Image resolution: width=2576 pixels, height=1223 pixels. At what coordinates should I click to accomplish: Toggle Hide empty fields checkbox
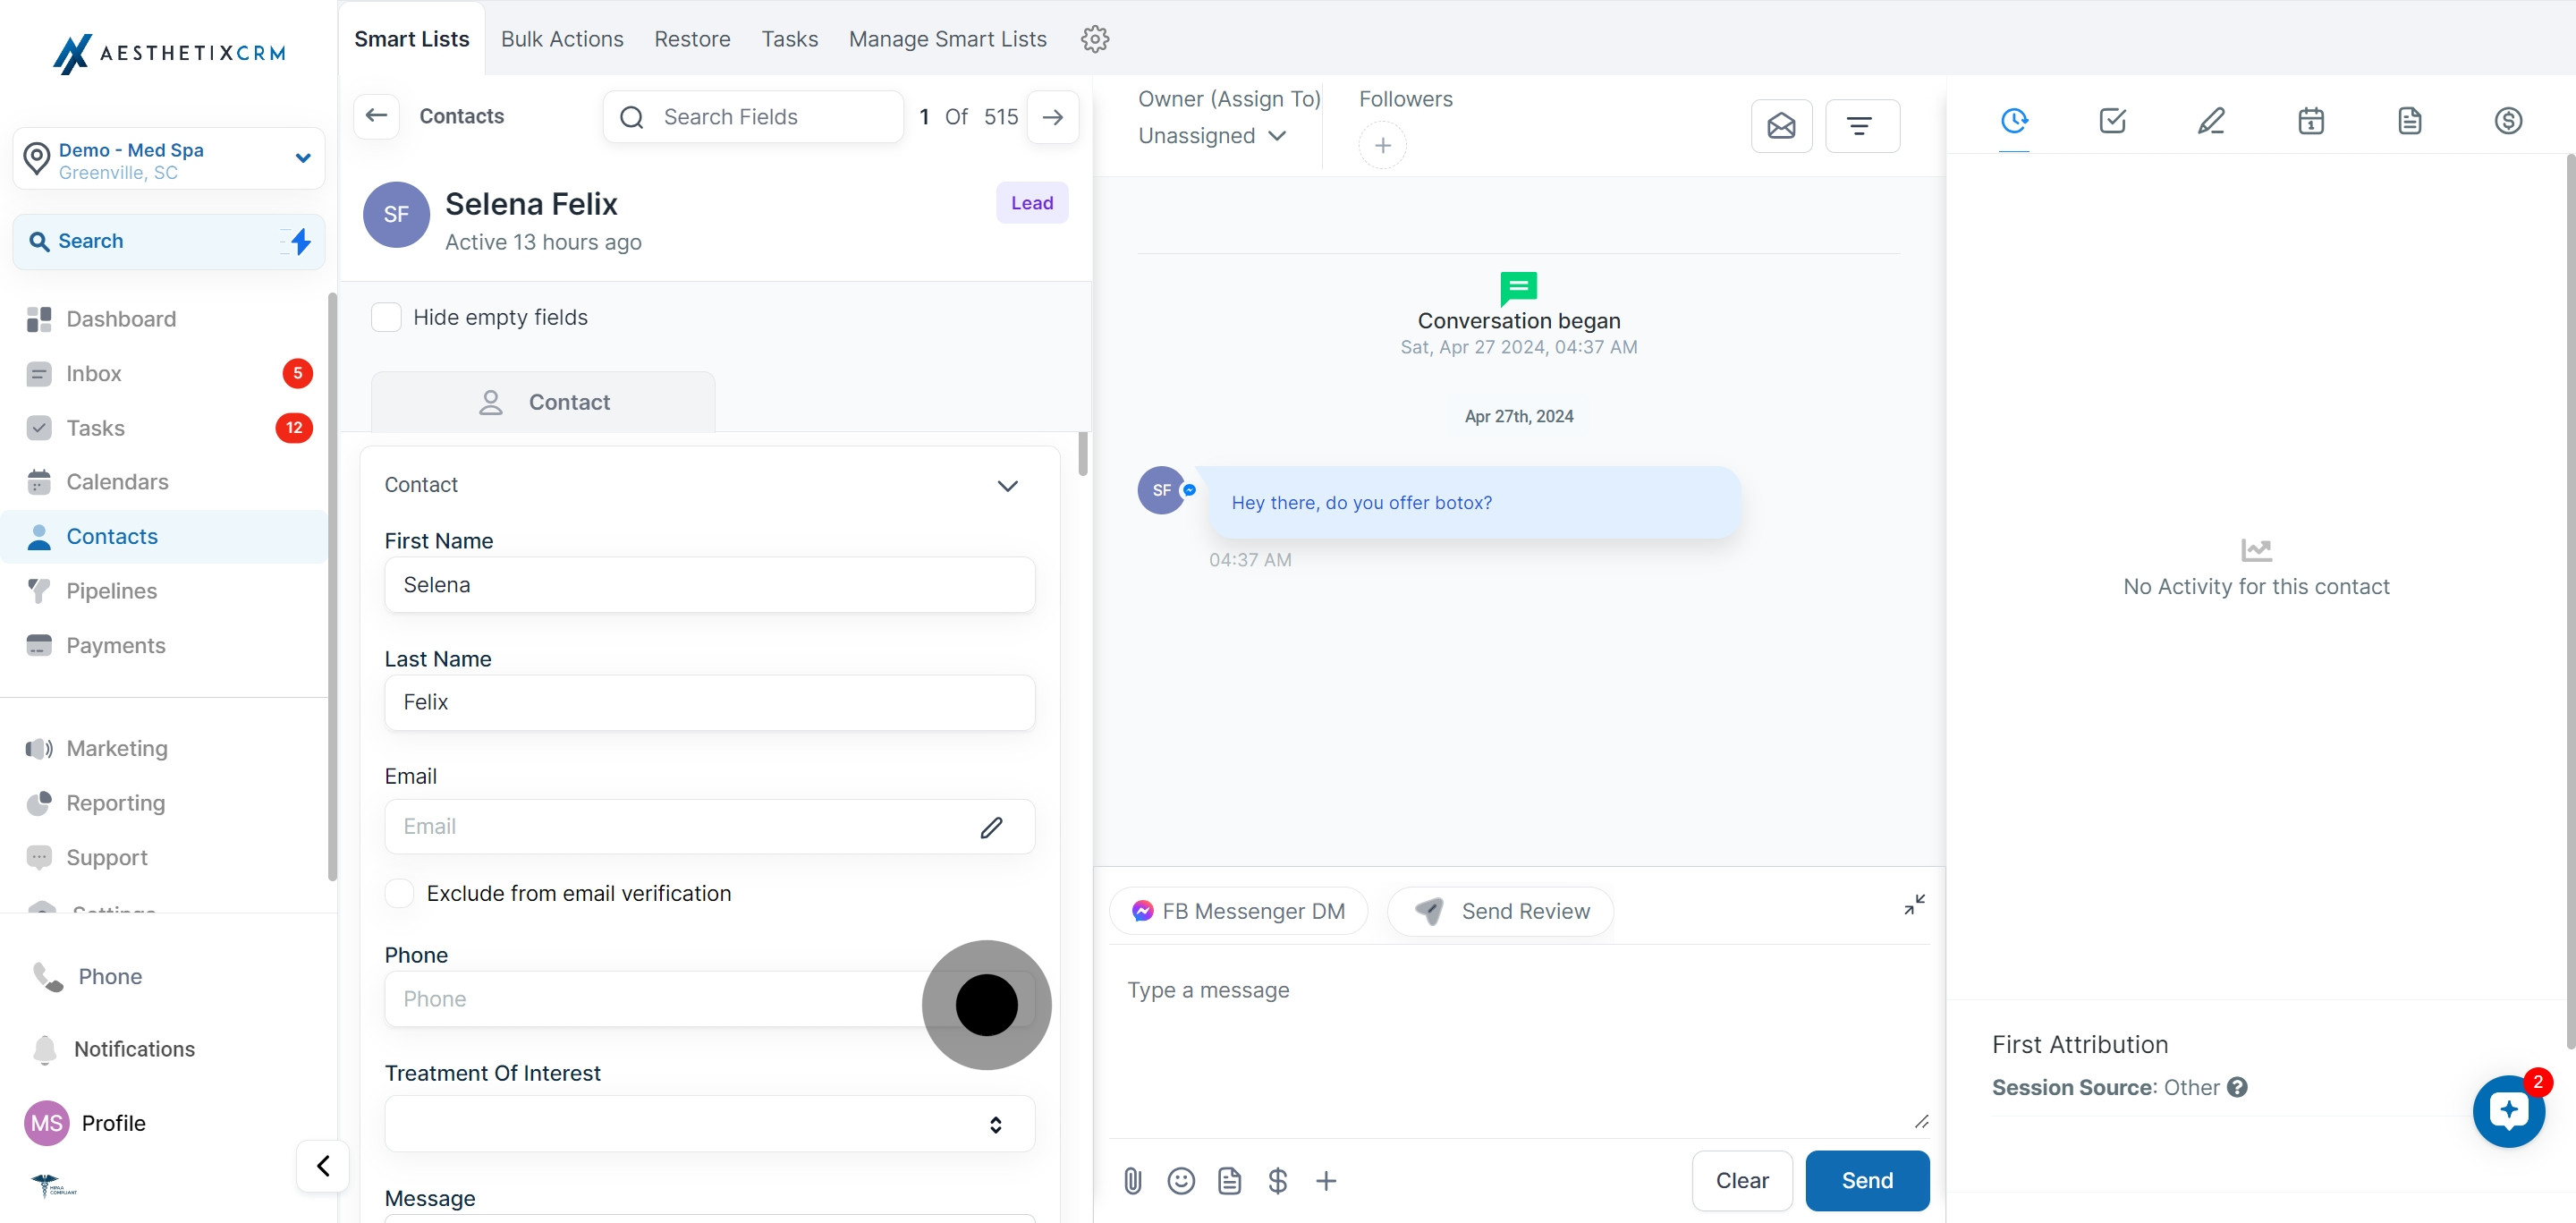[x=386, y=317]
